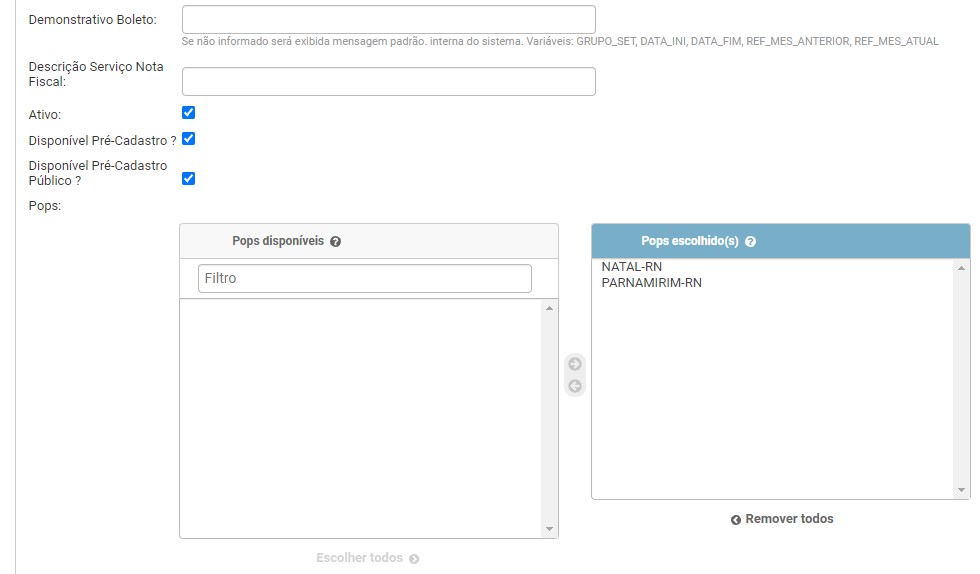Click arrow icon next to Escolher todos

click(414, 559)
